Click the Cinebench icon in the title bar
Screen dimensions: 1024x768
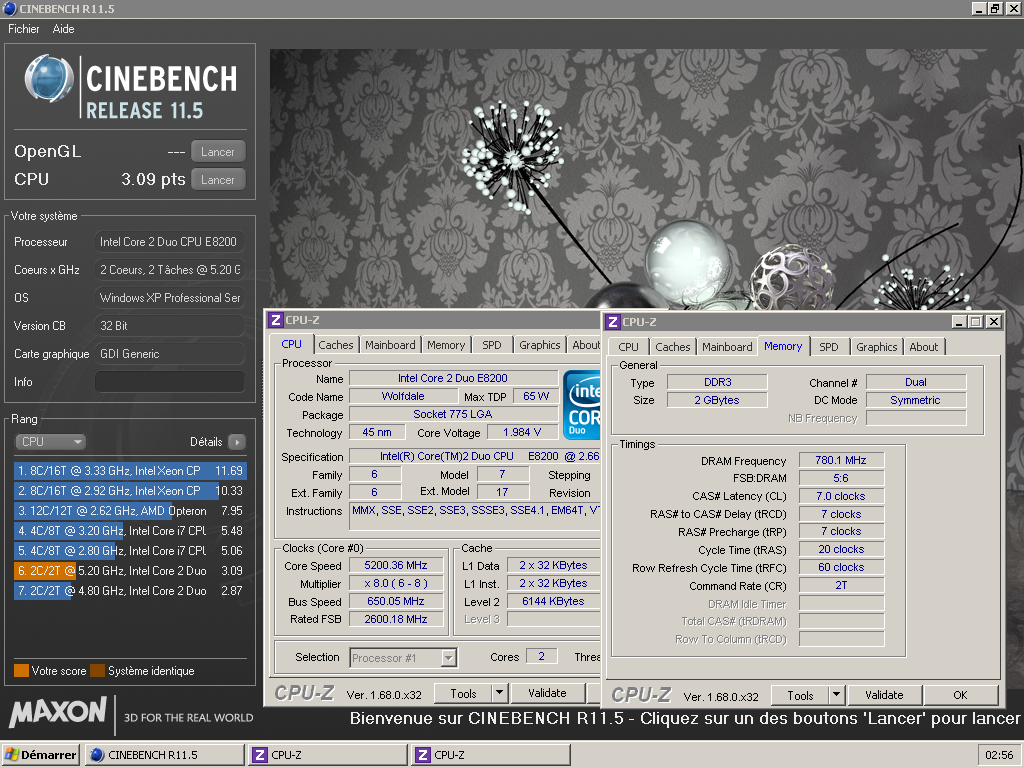click(x=9, y=8)
